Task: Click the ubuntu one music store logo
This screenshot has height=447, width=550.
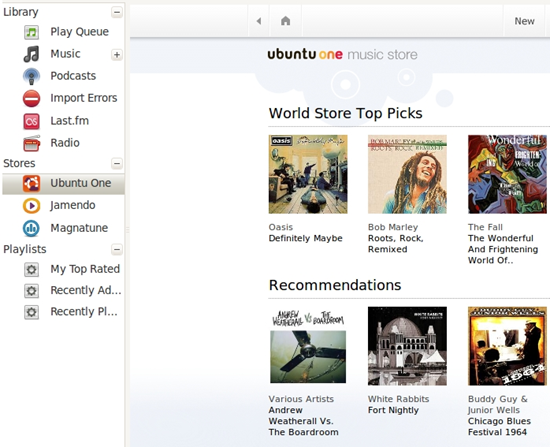Action: point(343,54)
